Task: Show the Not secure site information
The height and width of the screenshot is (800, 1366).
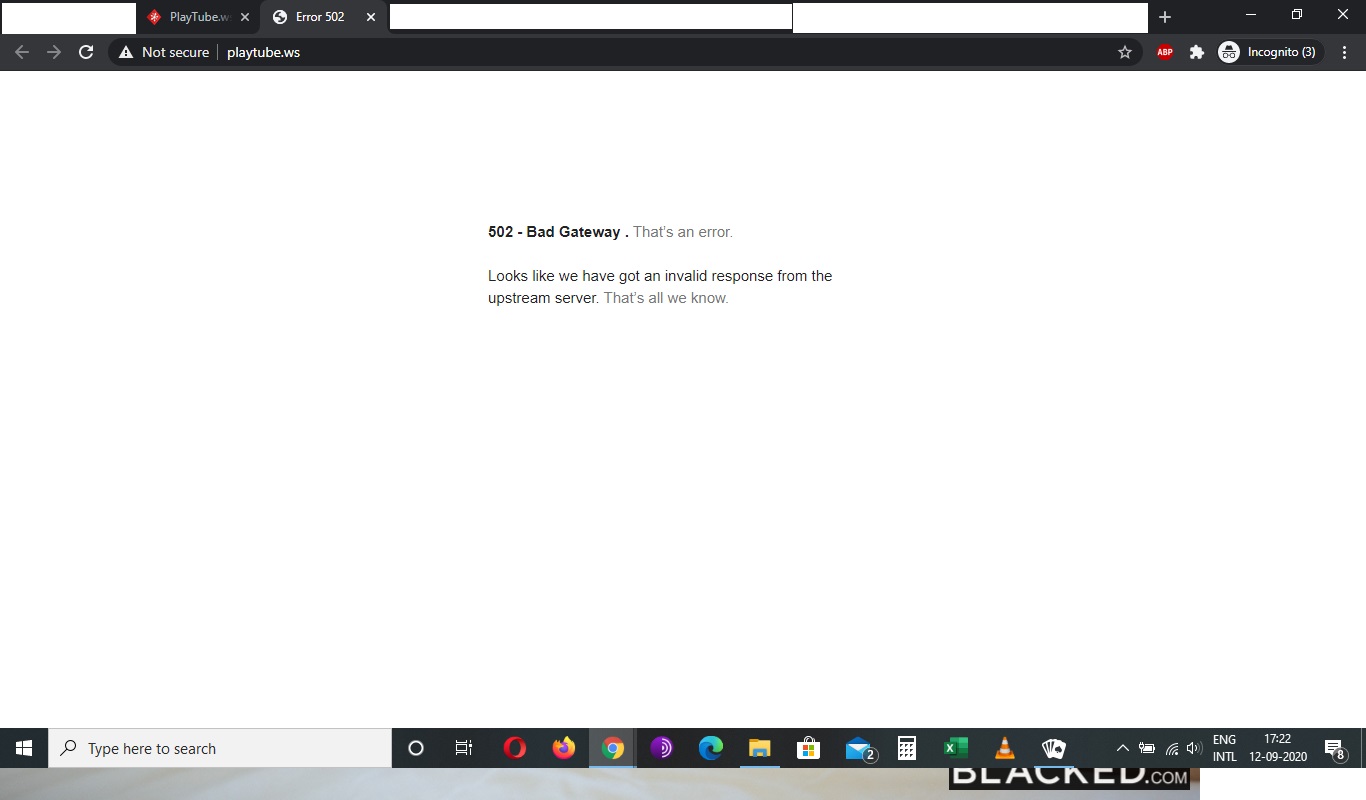Action: 164,52
